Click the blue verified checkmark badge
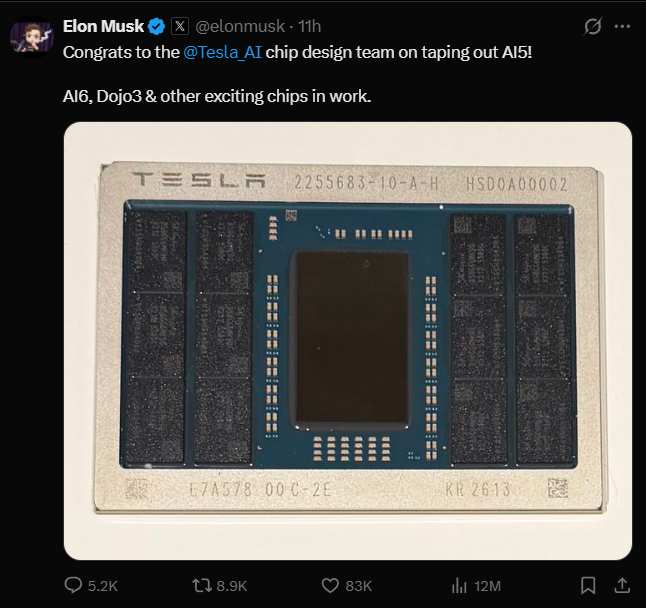Screen dimensions: 646x608 pyautogui.click(x=157, y=26)
